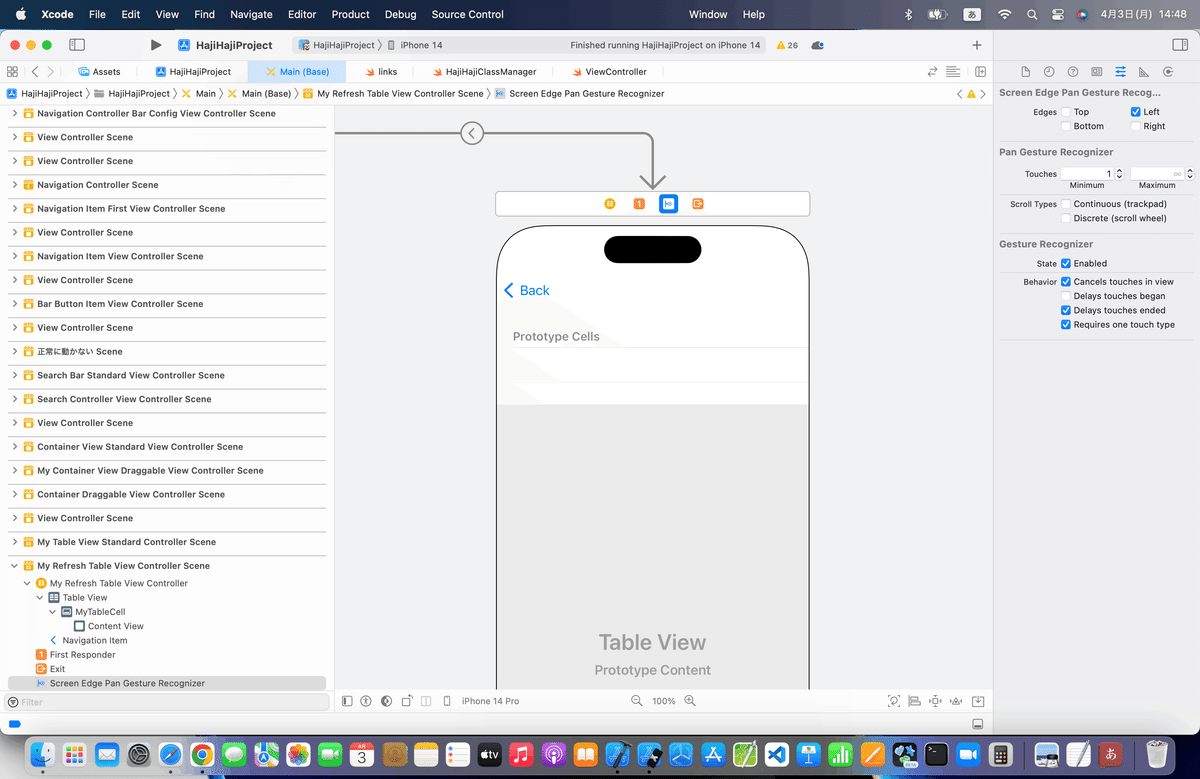Zoom out the storyboard canvas
The width and height of the screenshot is (1200, 779).
(637, 701)
